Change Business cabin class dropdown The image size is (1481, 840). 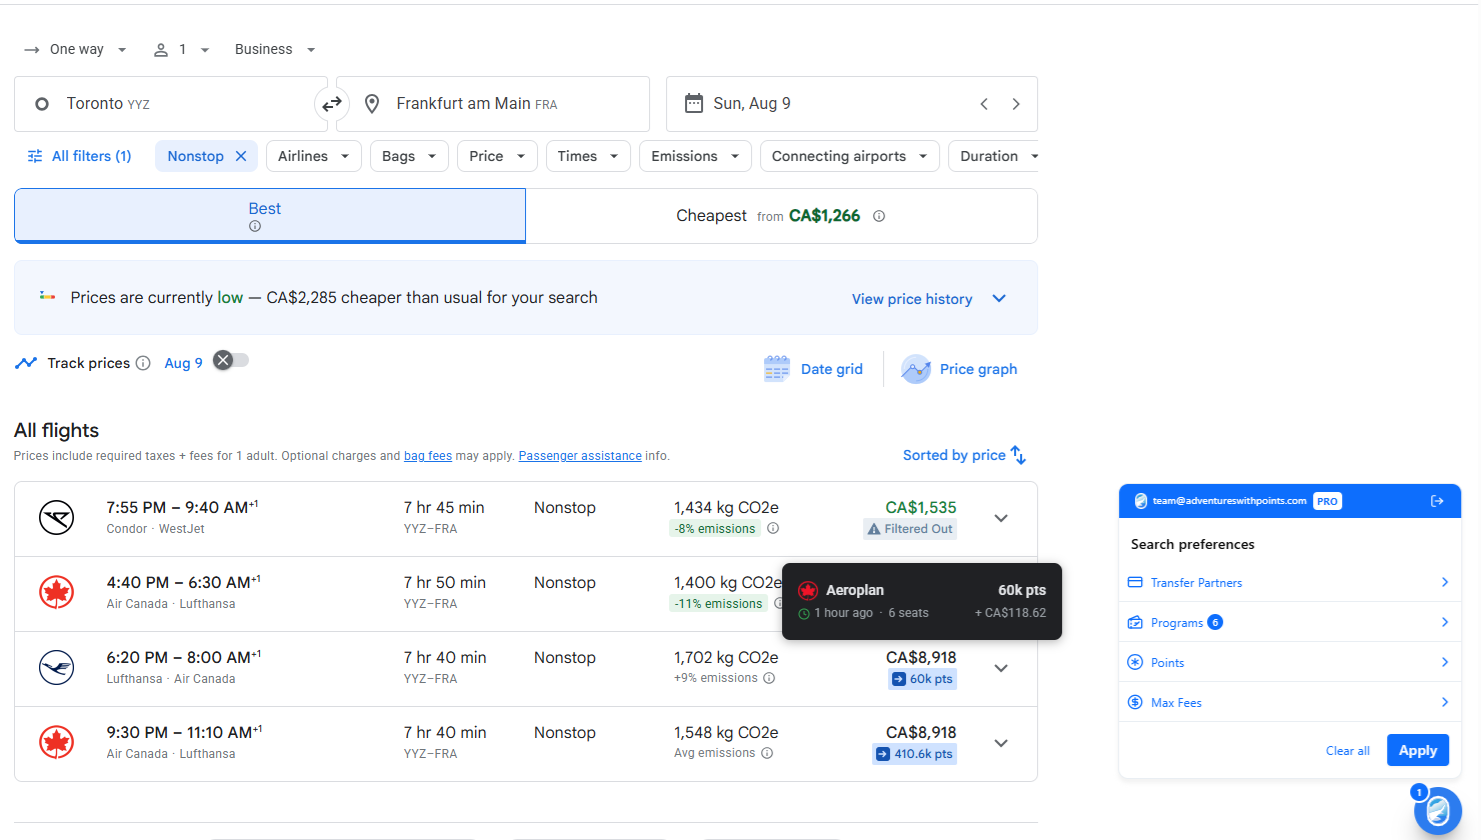[x=275, y=49]
